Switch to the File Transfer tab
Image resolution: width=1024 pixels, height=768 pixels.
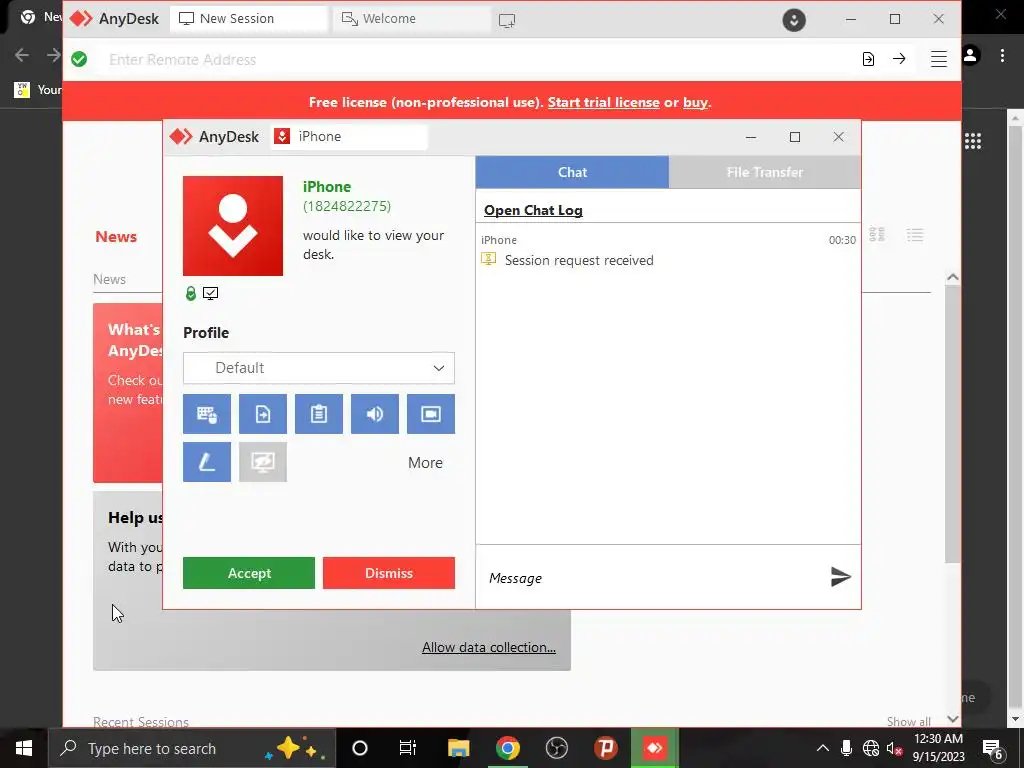(x=765, y=172)
